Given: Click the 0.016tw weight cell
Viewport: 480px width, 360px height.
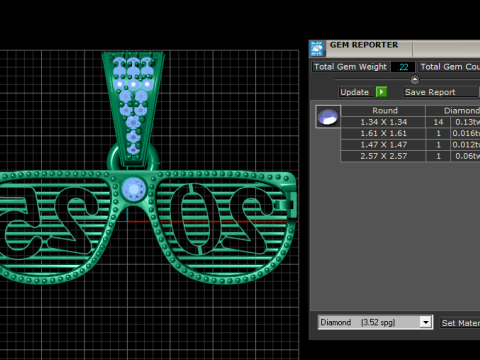Looking at the screenshot, I should (466, 133).
